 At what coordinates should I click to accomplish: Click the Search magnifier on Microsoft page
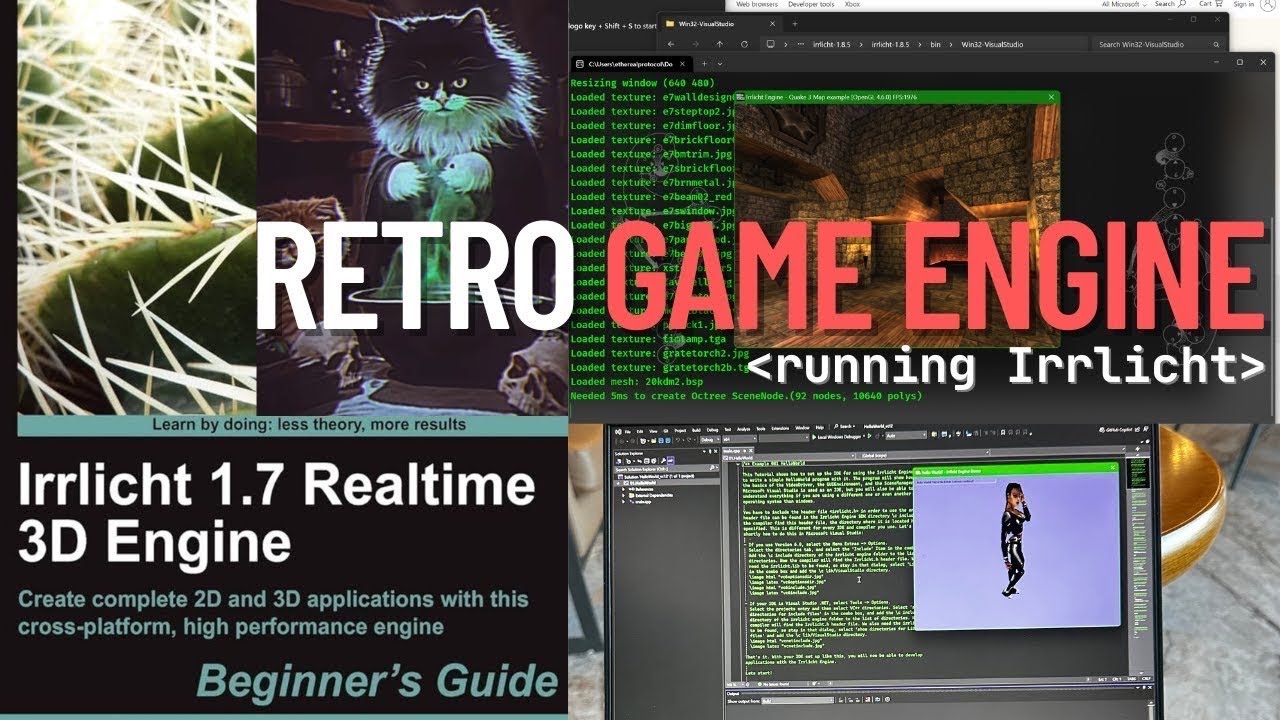click(x=1182, y=4)
